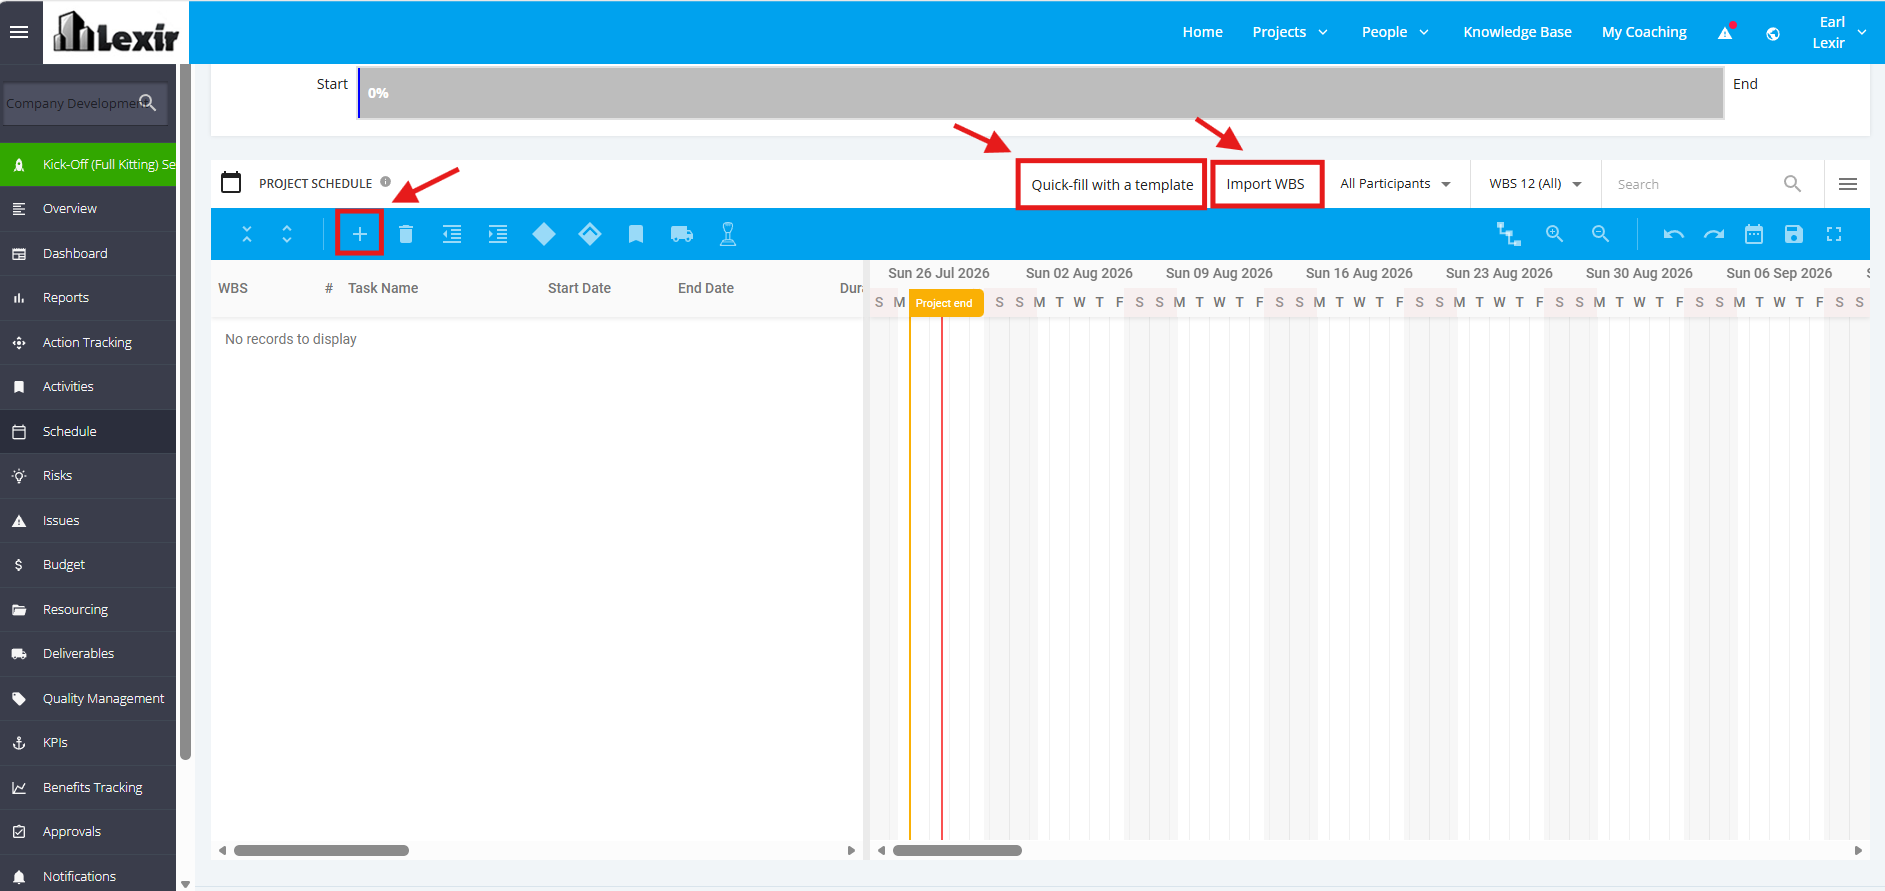Click the globe icon in the header

[x=1773, y=33]
